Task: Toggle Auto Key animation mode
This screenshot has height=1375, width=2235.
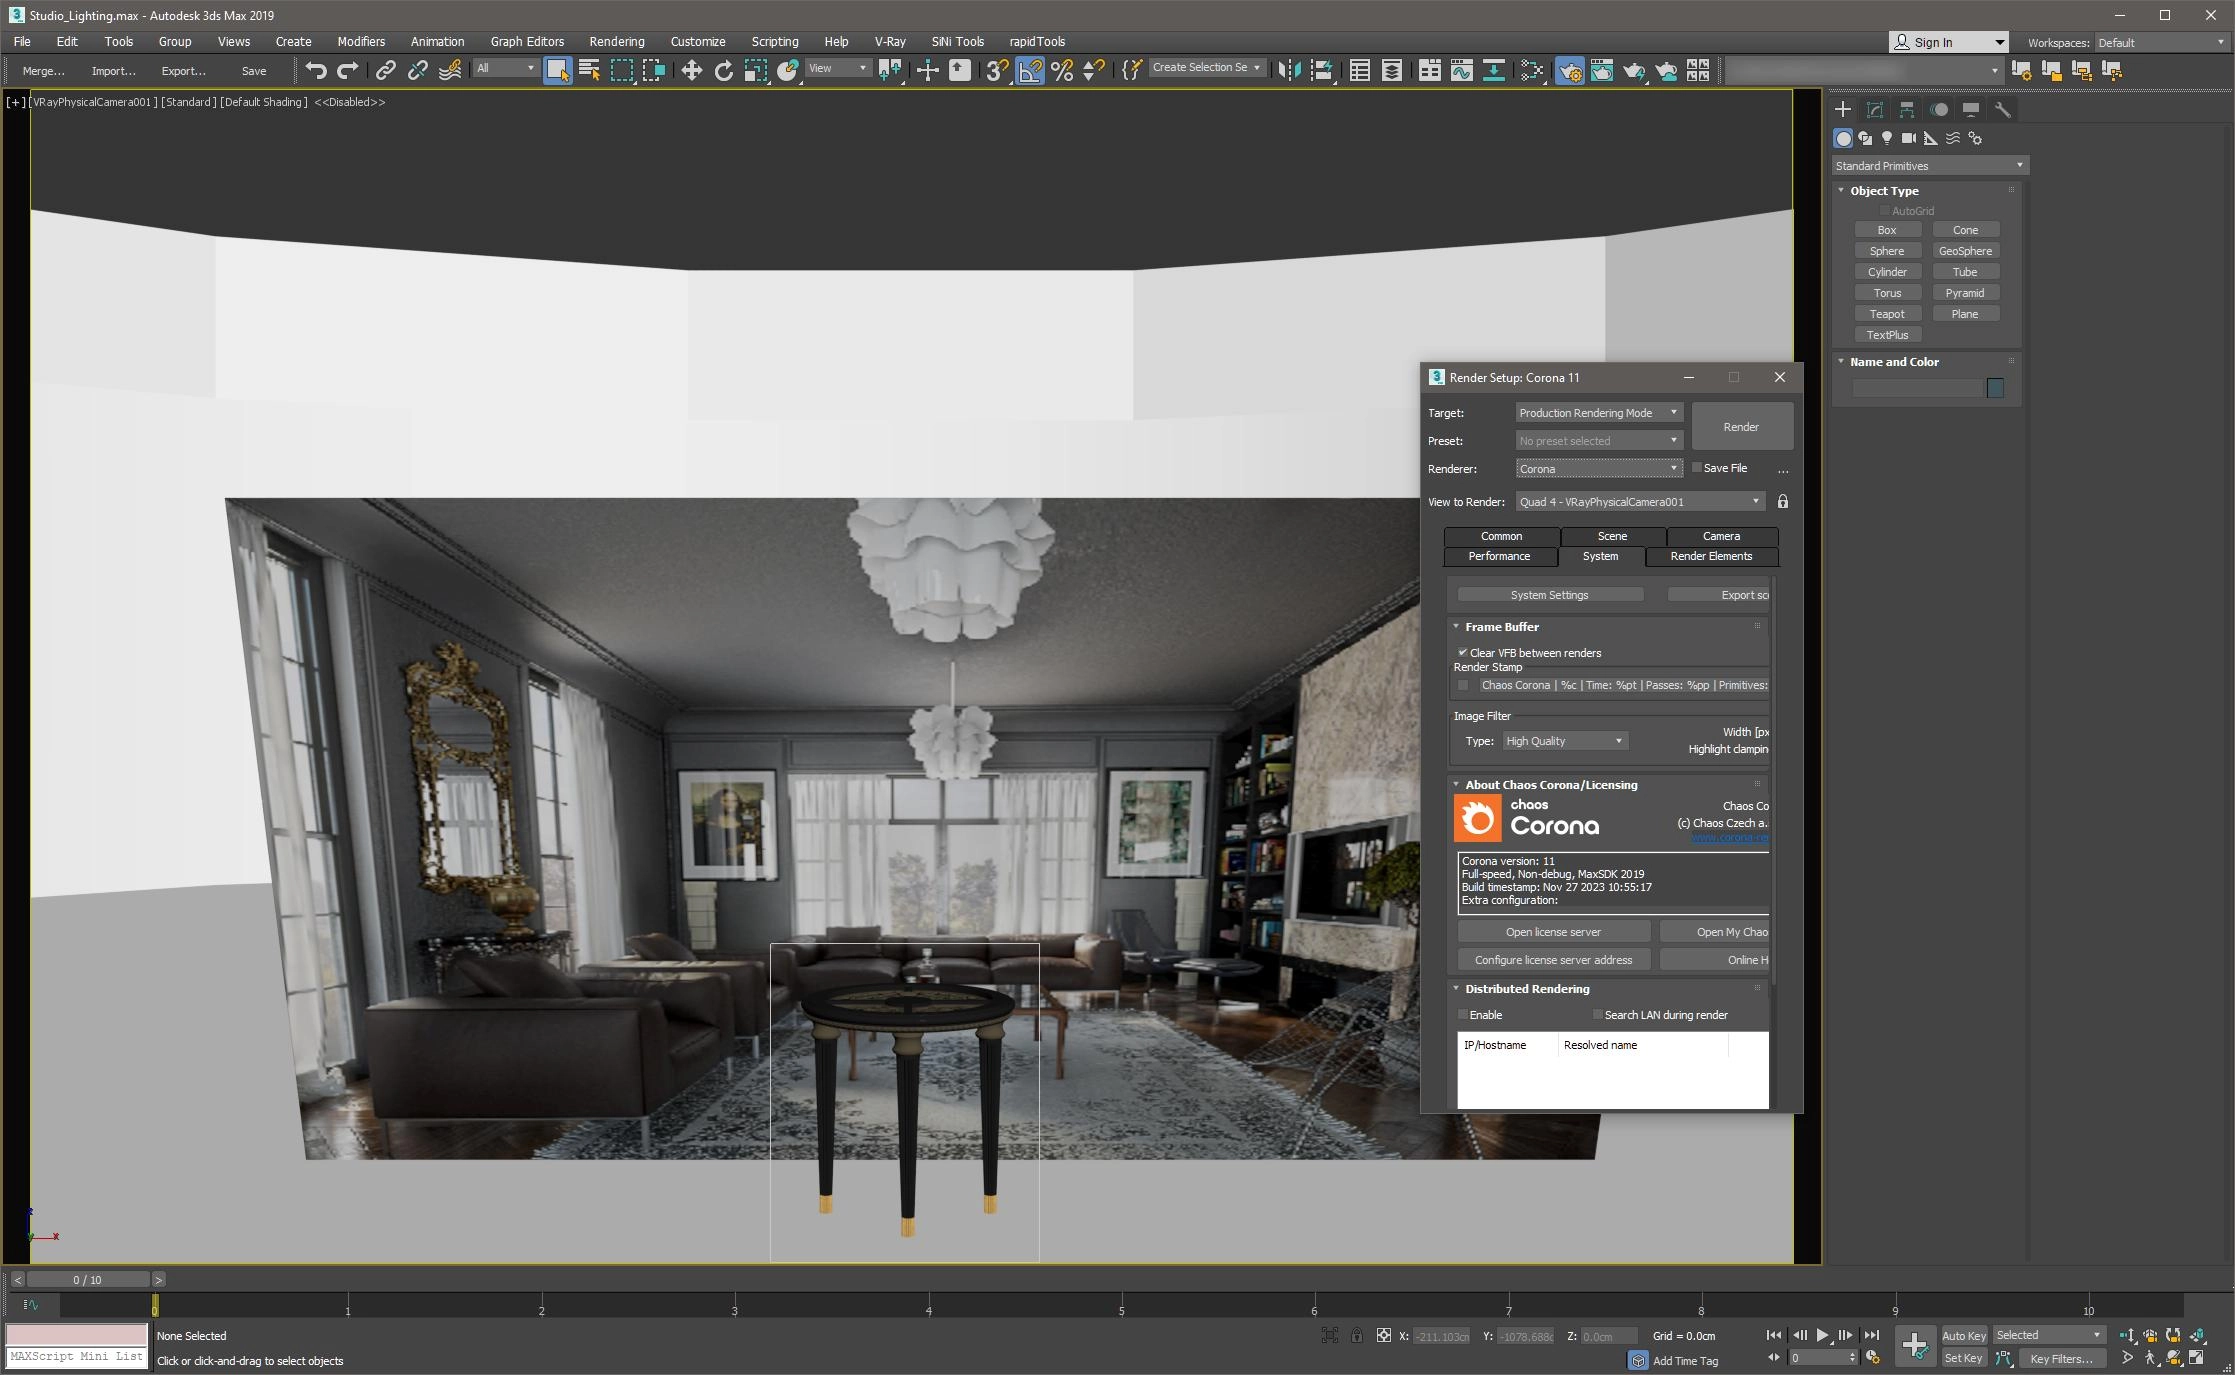Action: click(1963, 1335)
